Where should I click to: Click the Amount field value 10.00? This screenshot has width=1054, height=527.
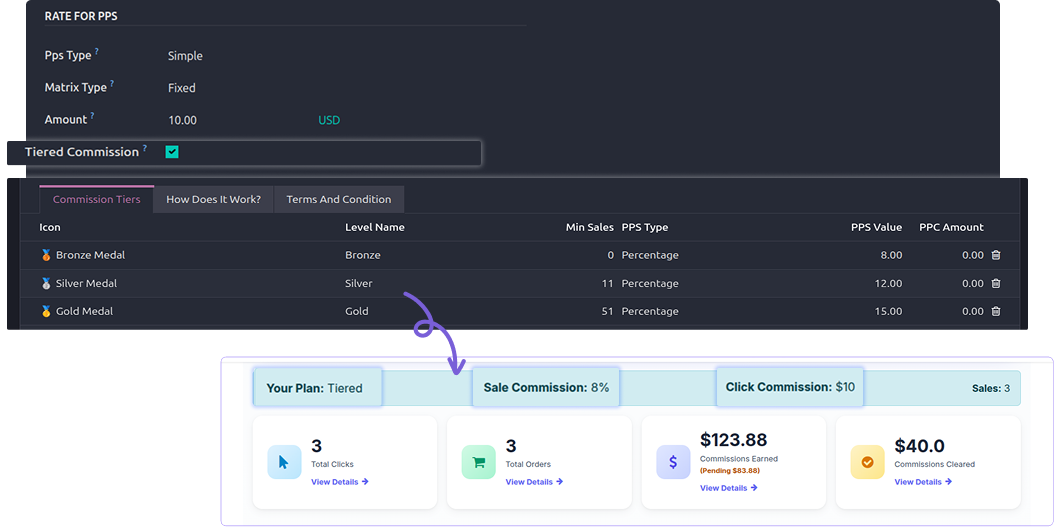click(182, 120)
